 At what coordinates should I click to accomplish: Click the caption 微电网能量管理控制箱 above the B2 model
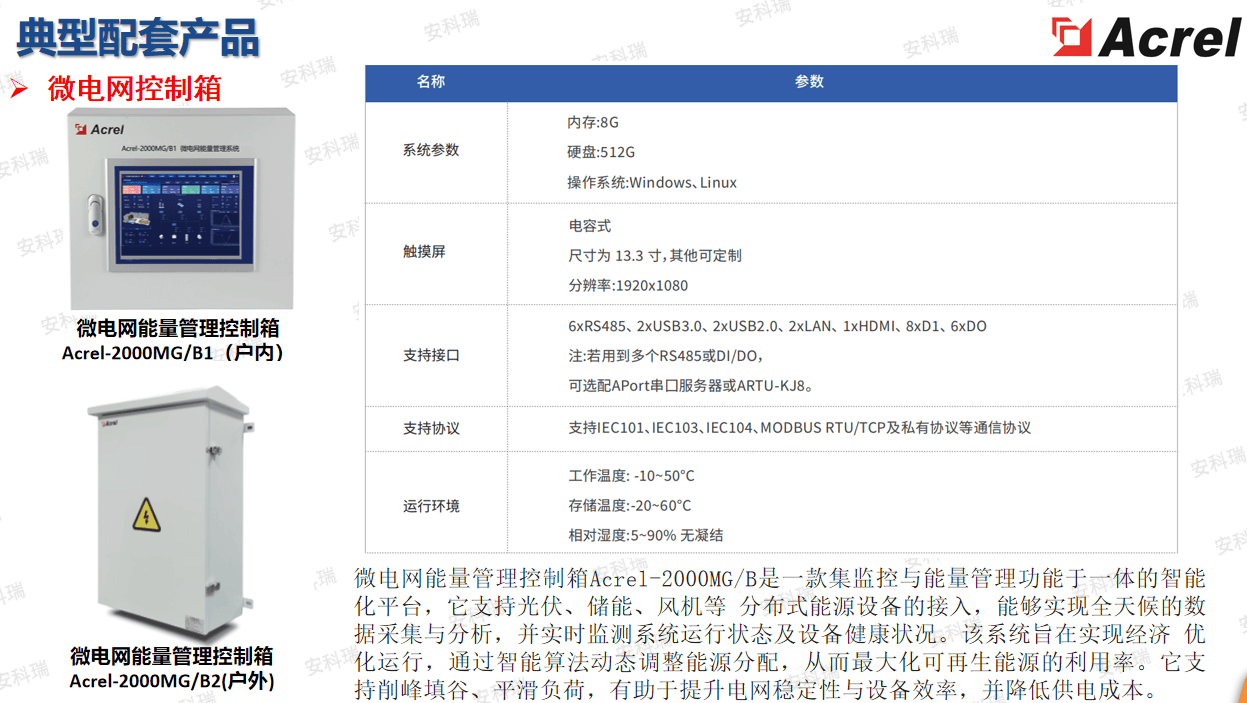172,657
